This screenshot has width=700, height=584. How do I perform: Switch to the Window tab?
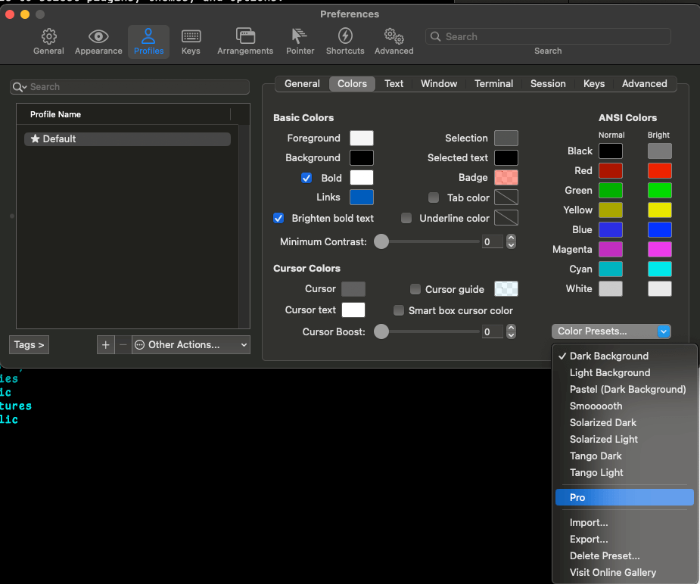[439, 84]
